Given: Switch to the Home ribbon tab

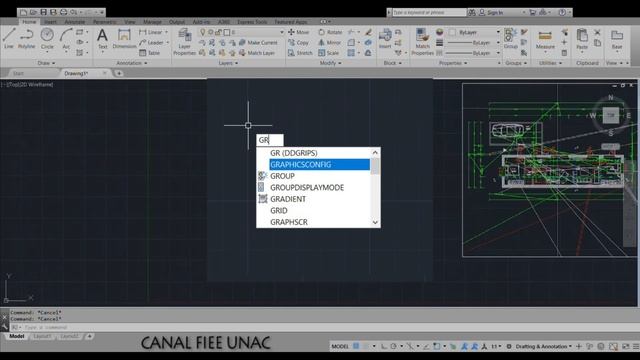Looking at the screenshot, I should pos(29,22).
